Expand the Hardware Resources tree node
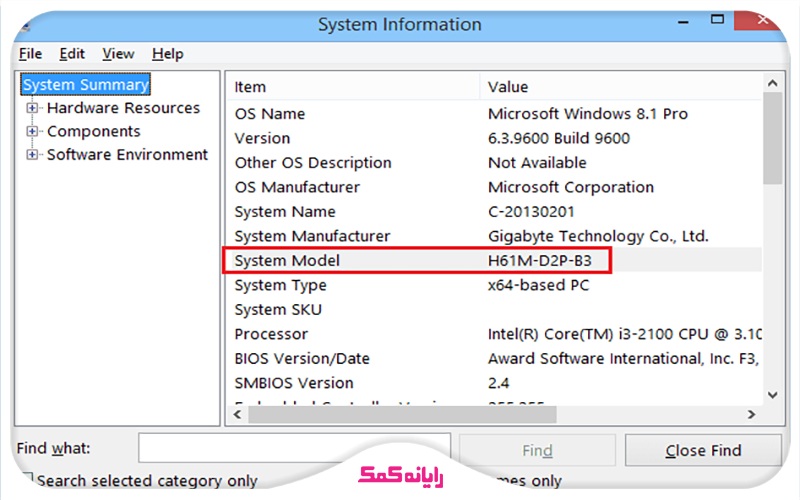Viewport: 800px width, 500px height. (33, 108)
